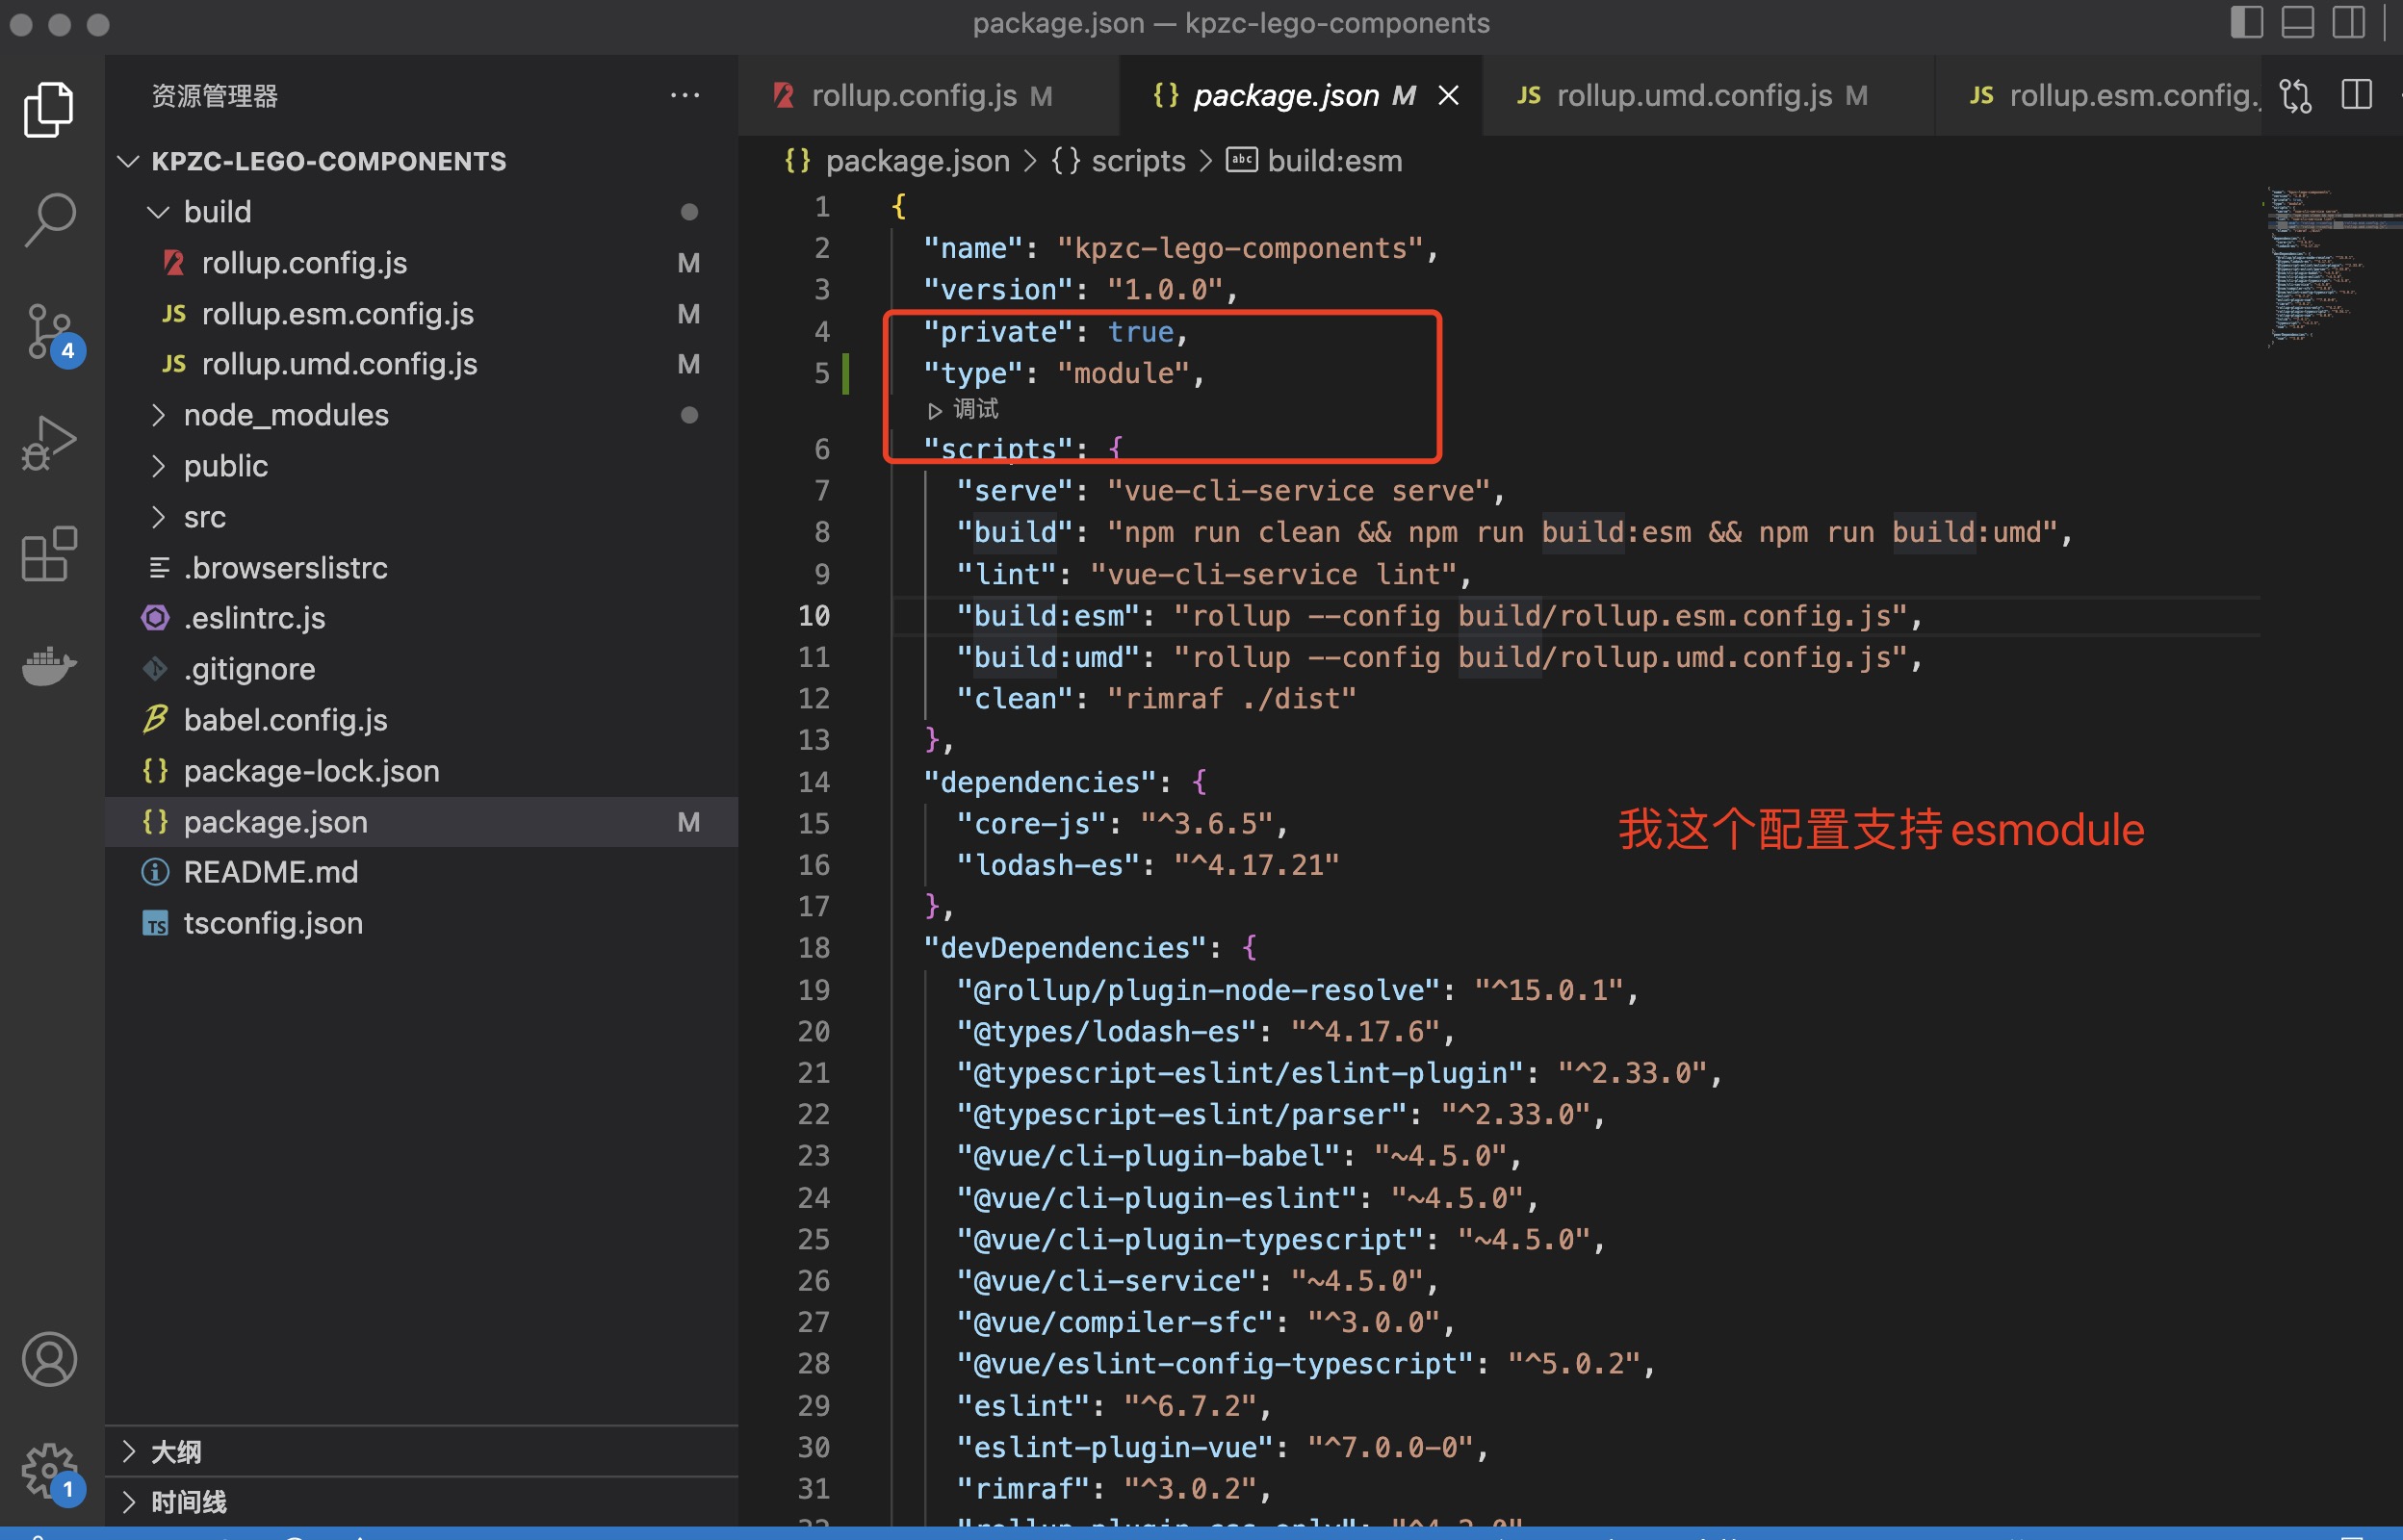This screenshot has height=1540, width=2403.
Task: Expand the public folder
Action: 421,466
